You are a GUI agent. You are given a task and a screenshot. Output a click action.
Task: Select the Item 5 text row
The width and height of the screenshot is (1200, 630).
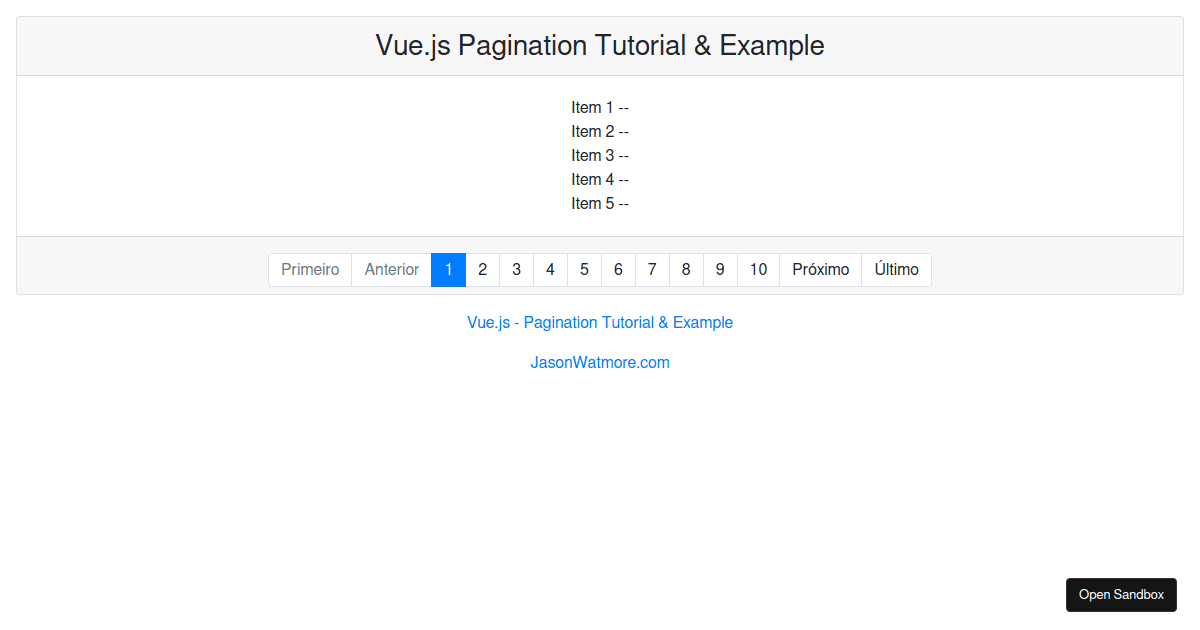coord(600,203)
